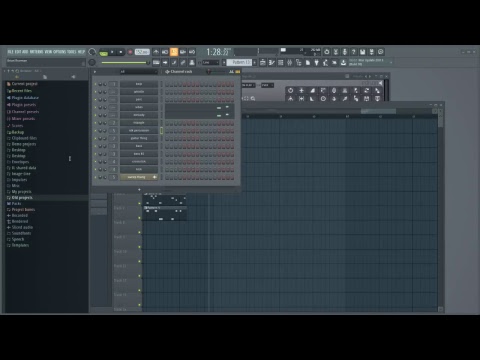Click the Channel rack swing slider
This screenshot has width=480, height=360.
click(x=216, y=72)
